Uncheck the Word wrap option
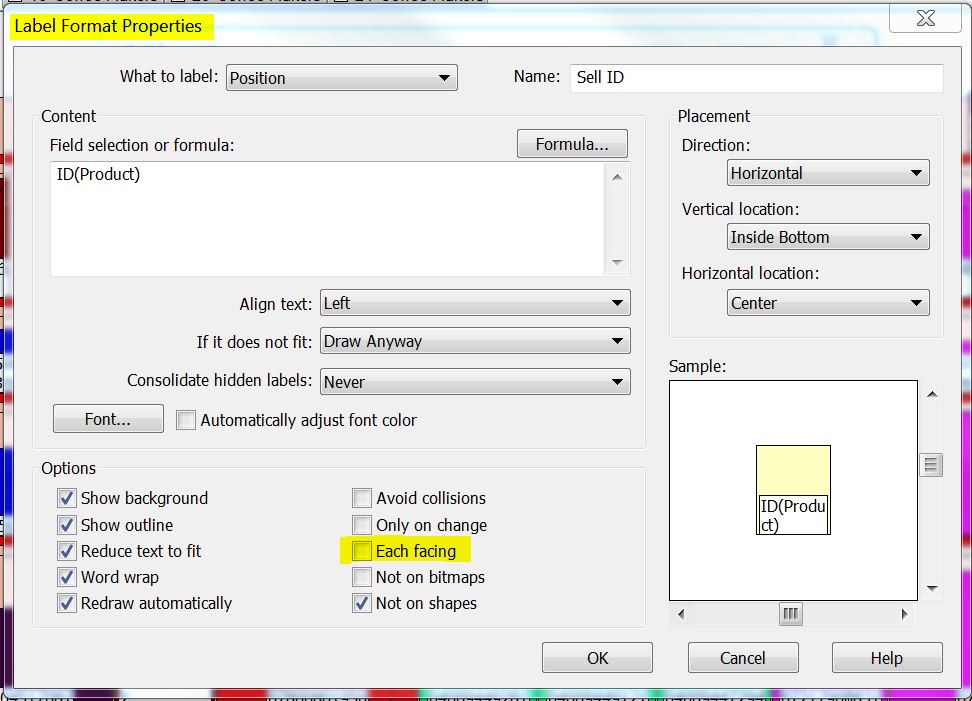This screenshot has height=701, width=972. (67, 577)
